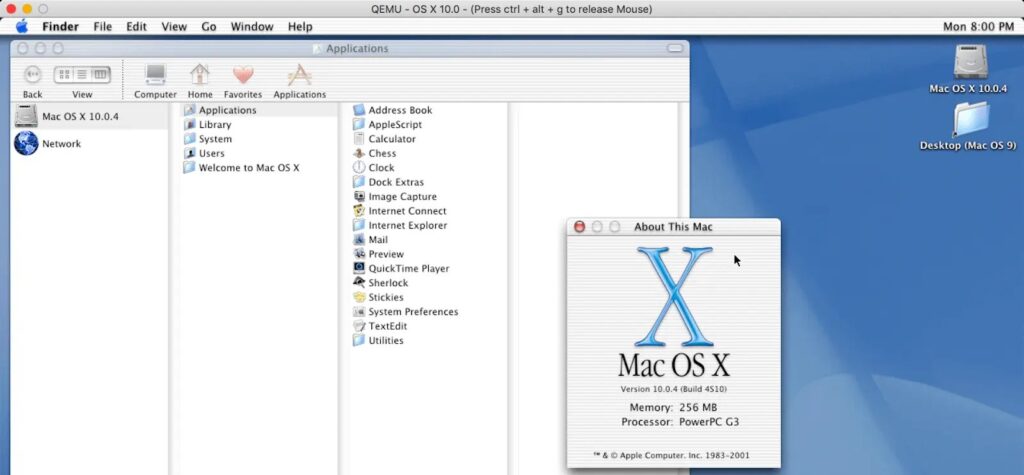Click the Applications window title
1024x475 pixels.
[357, 48]
